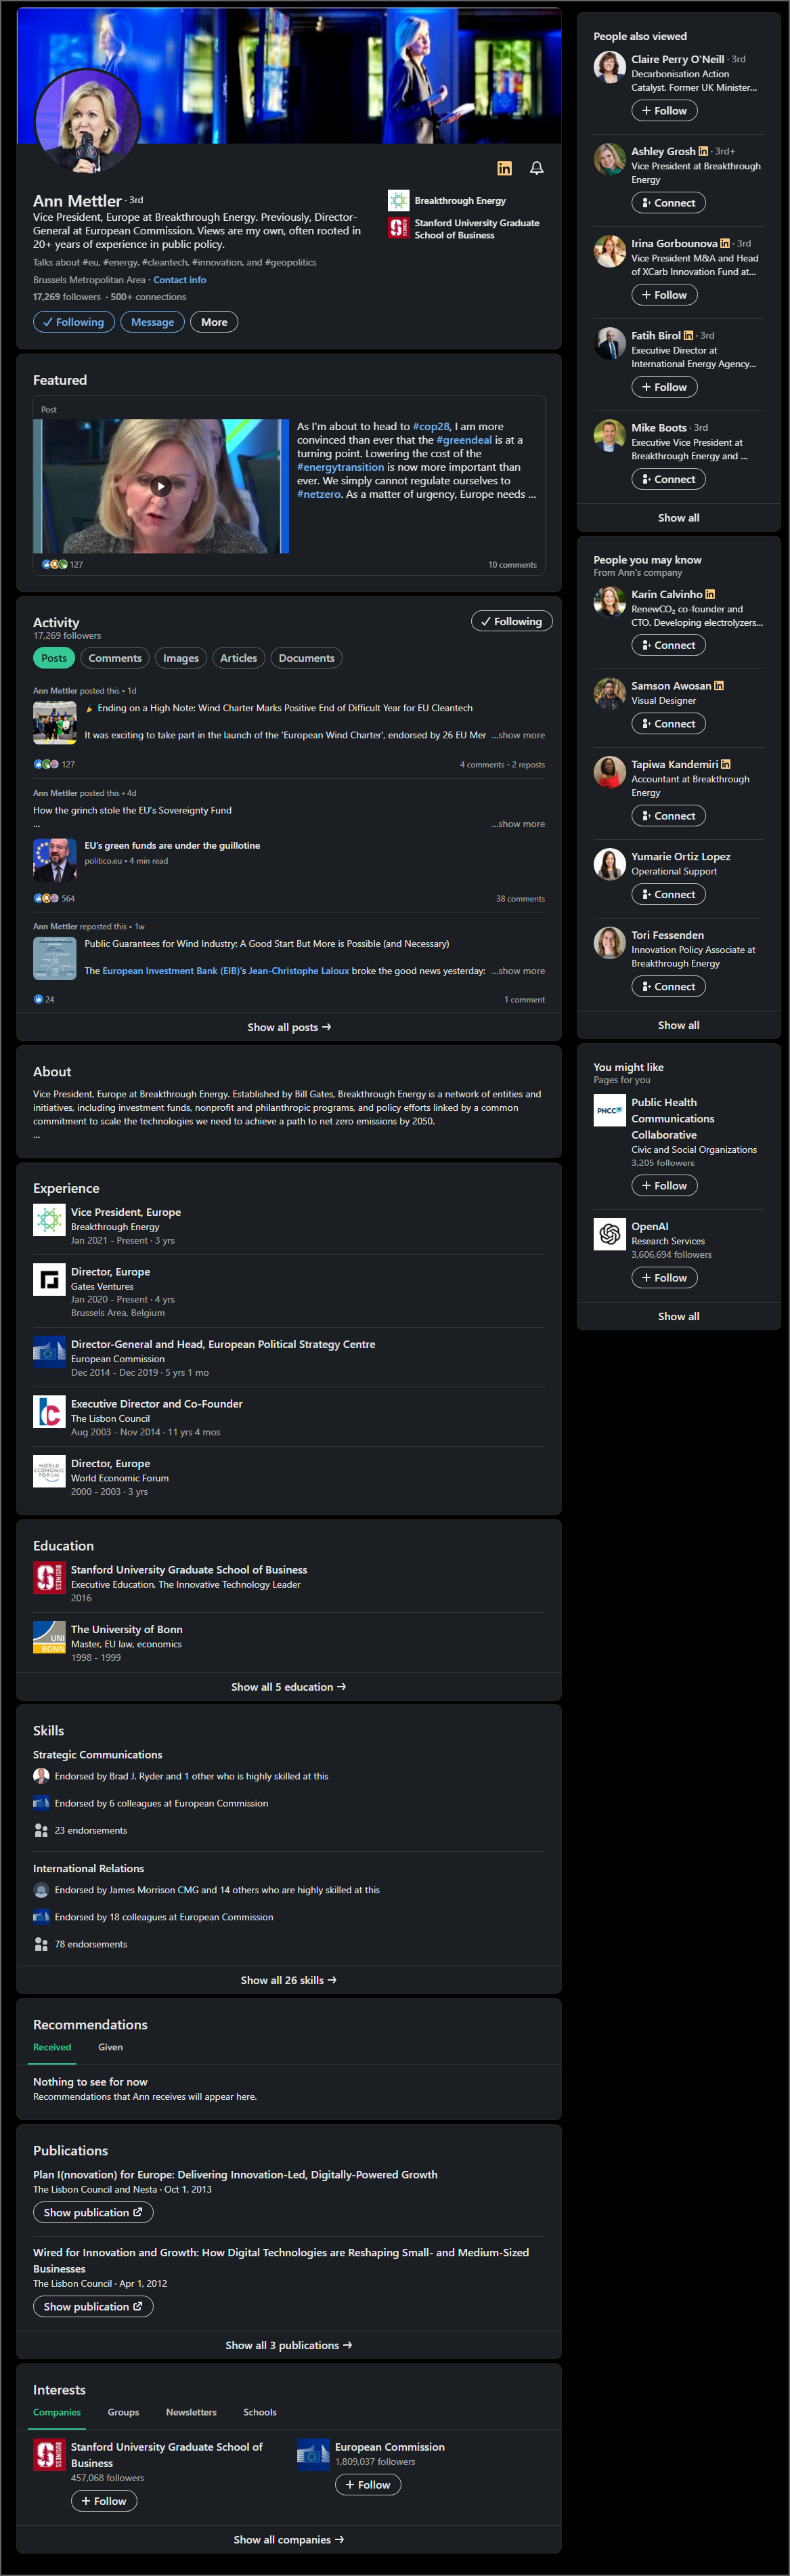Click the European Commission logo in Experience
The height and width of the screenshot is (2576, 790).
[x=49, y=1352]
